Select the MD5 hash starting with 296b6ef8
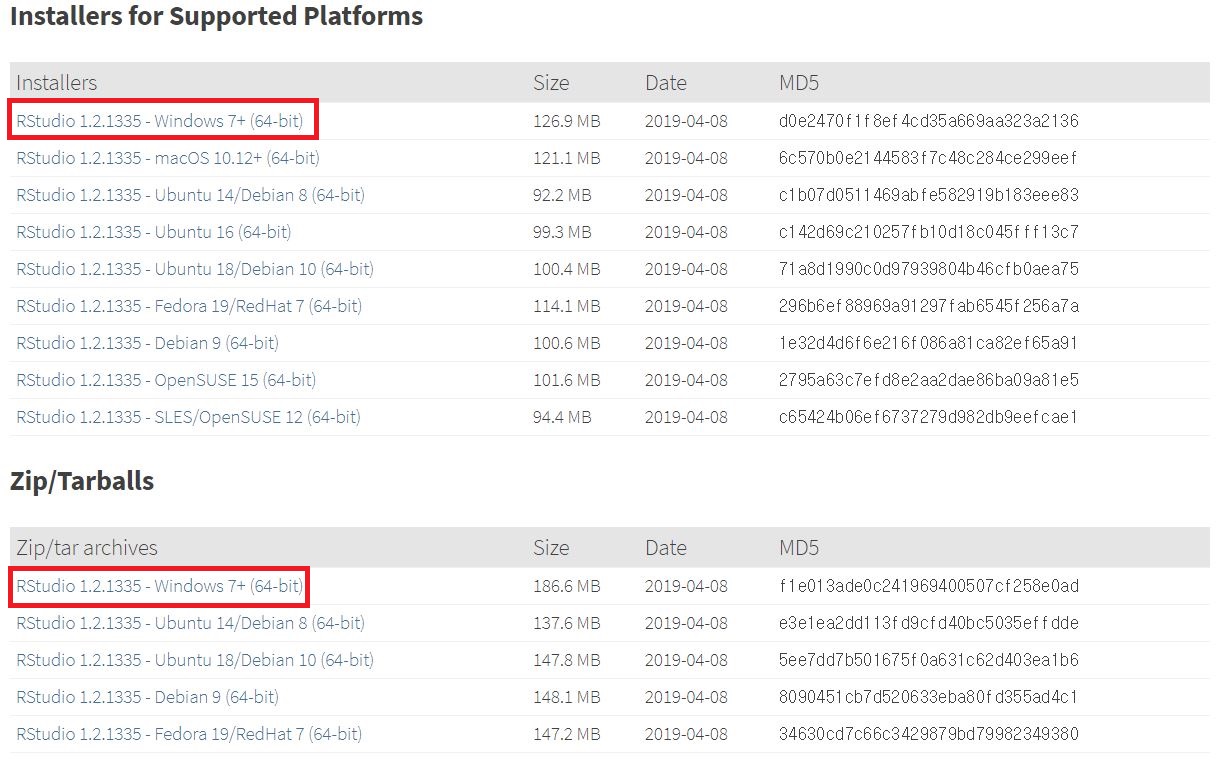Image resolution: width=1218 pixels, height=760 pixels. 929,306
